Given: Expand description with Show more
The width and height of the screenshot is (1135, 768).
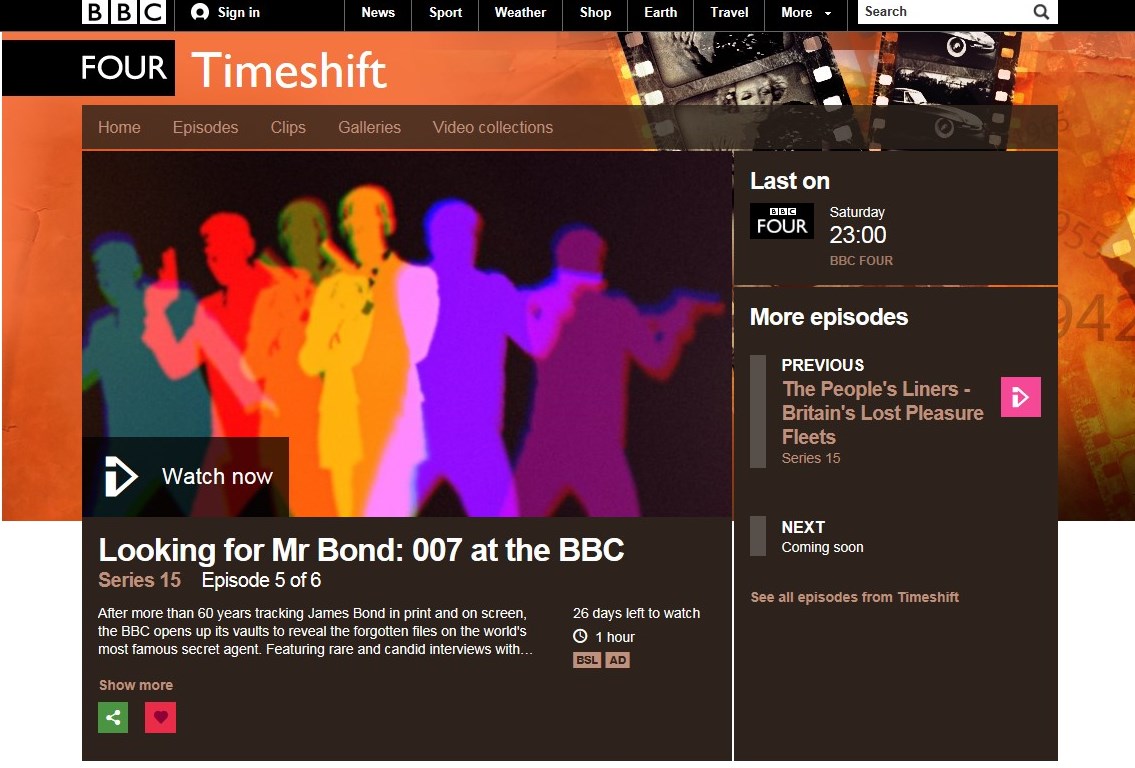Looking at the screenshot, I should 136,685.
